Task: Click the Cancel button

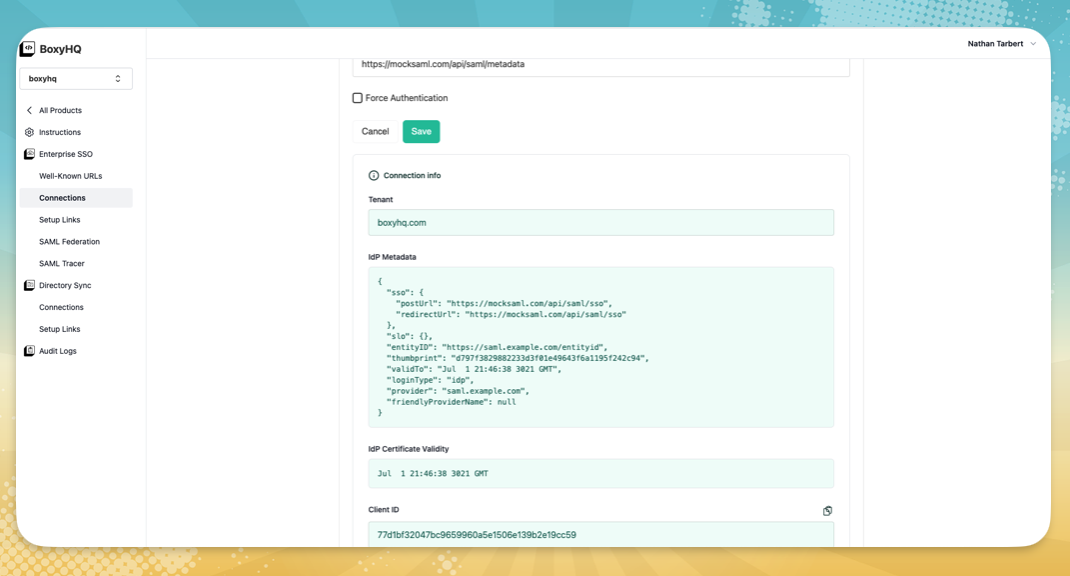Action: [x=375, y=132]
